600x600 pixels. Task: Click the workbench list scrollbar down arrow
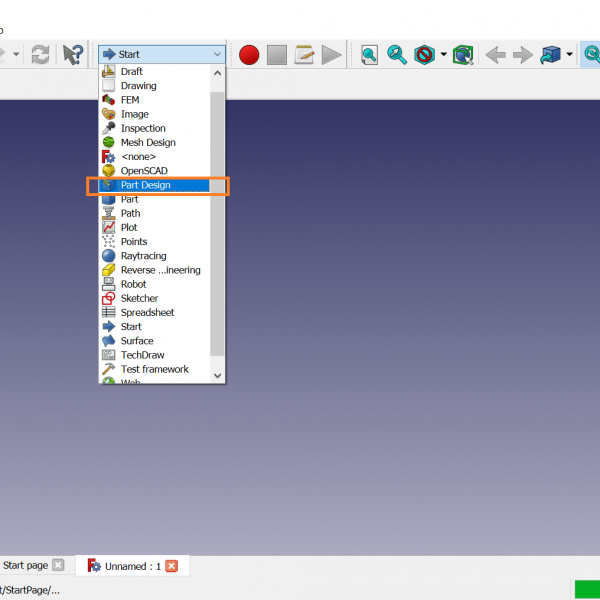point(218,375)
